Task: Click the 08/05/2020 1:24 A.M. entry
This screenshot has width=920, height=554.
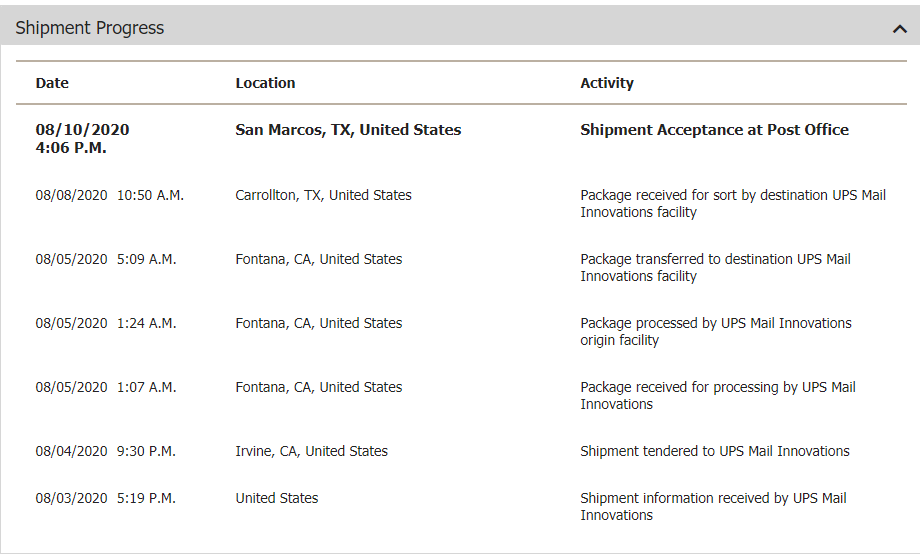Action: tap(106, 323)
